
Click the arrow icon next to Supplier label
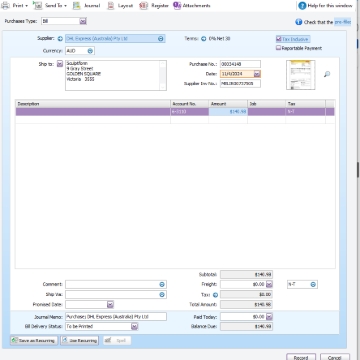[60, 39]
